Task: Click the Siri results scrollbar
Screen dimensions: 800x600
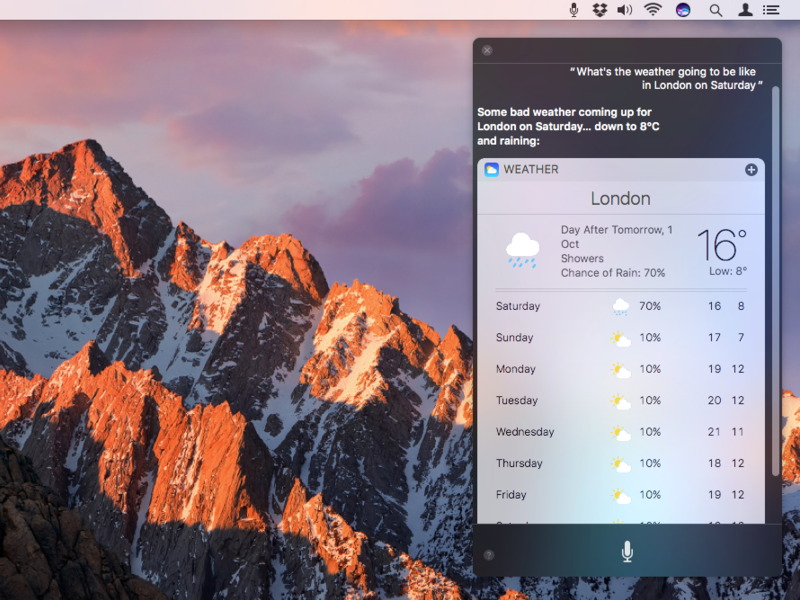Action: click(x=776, y=281)
